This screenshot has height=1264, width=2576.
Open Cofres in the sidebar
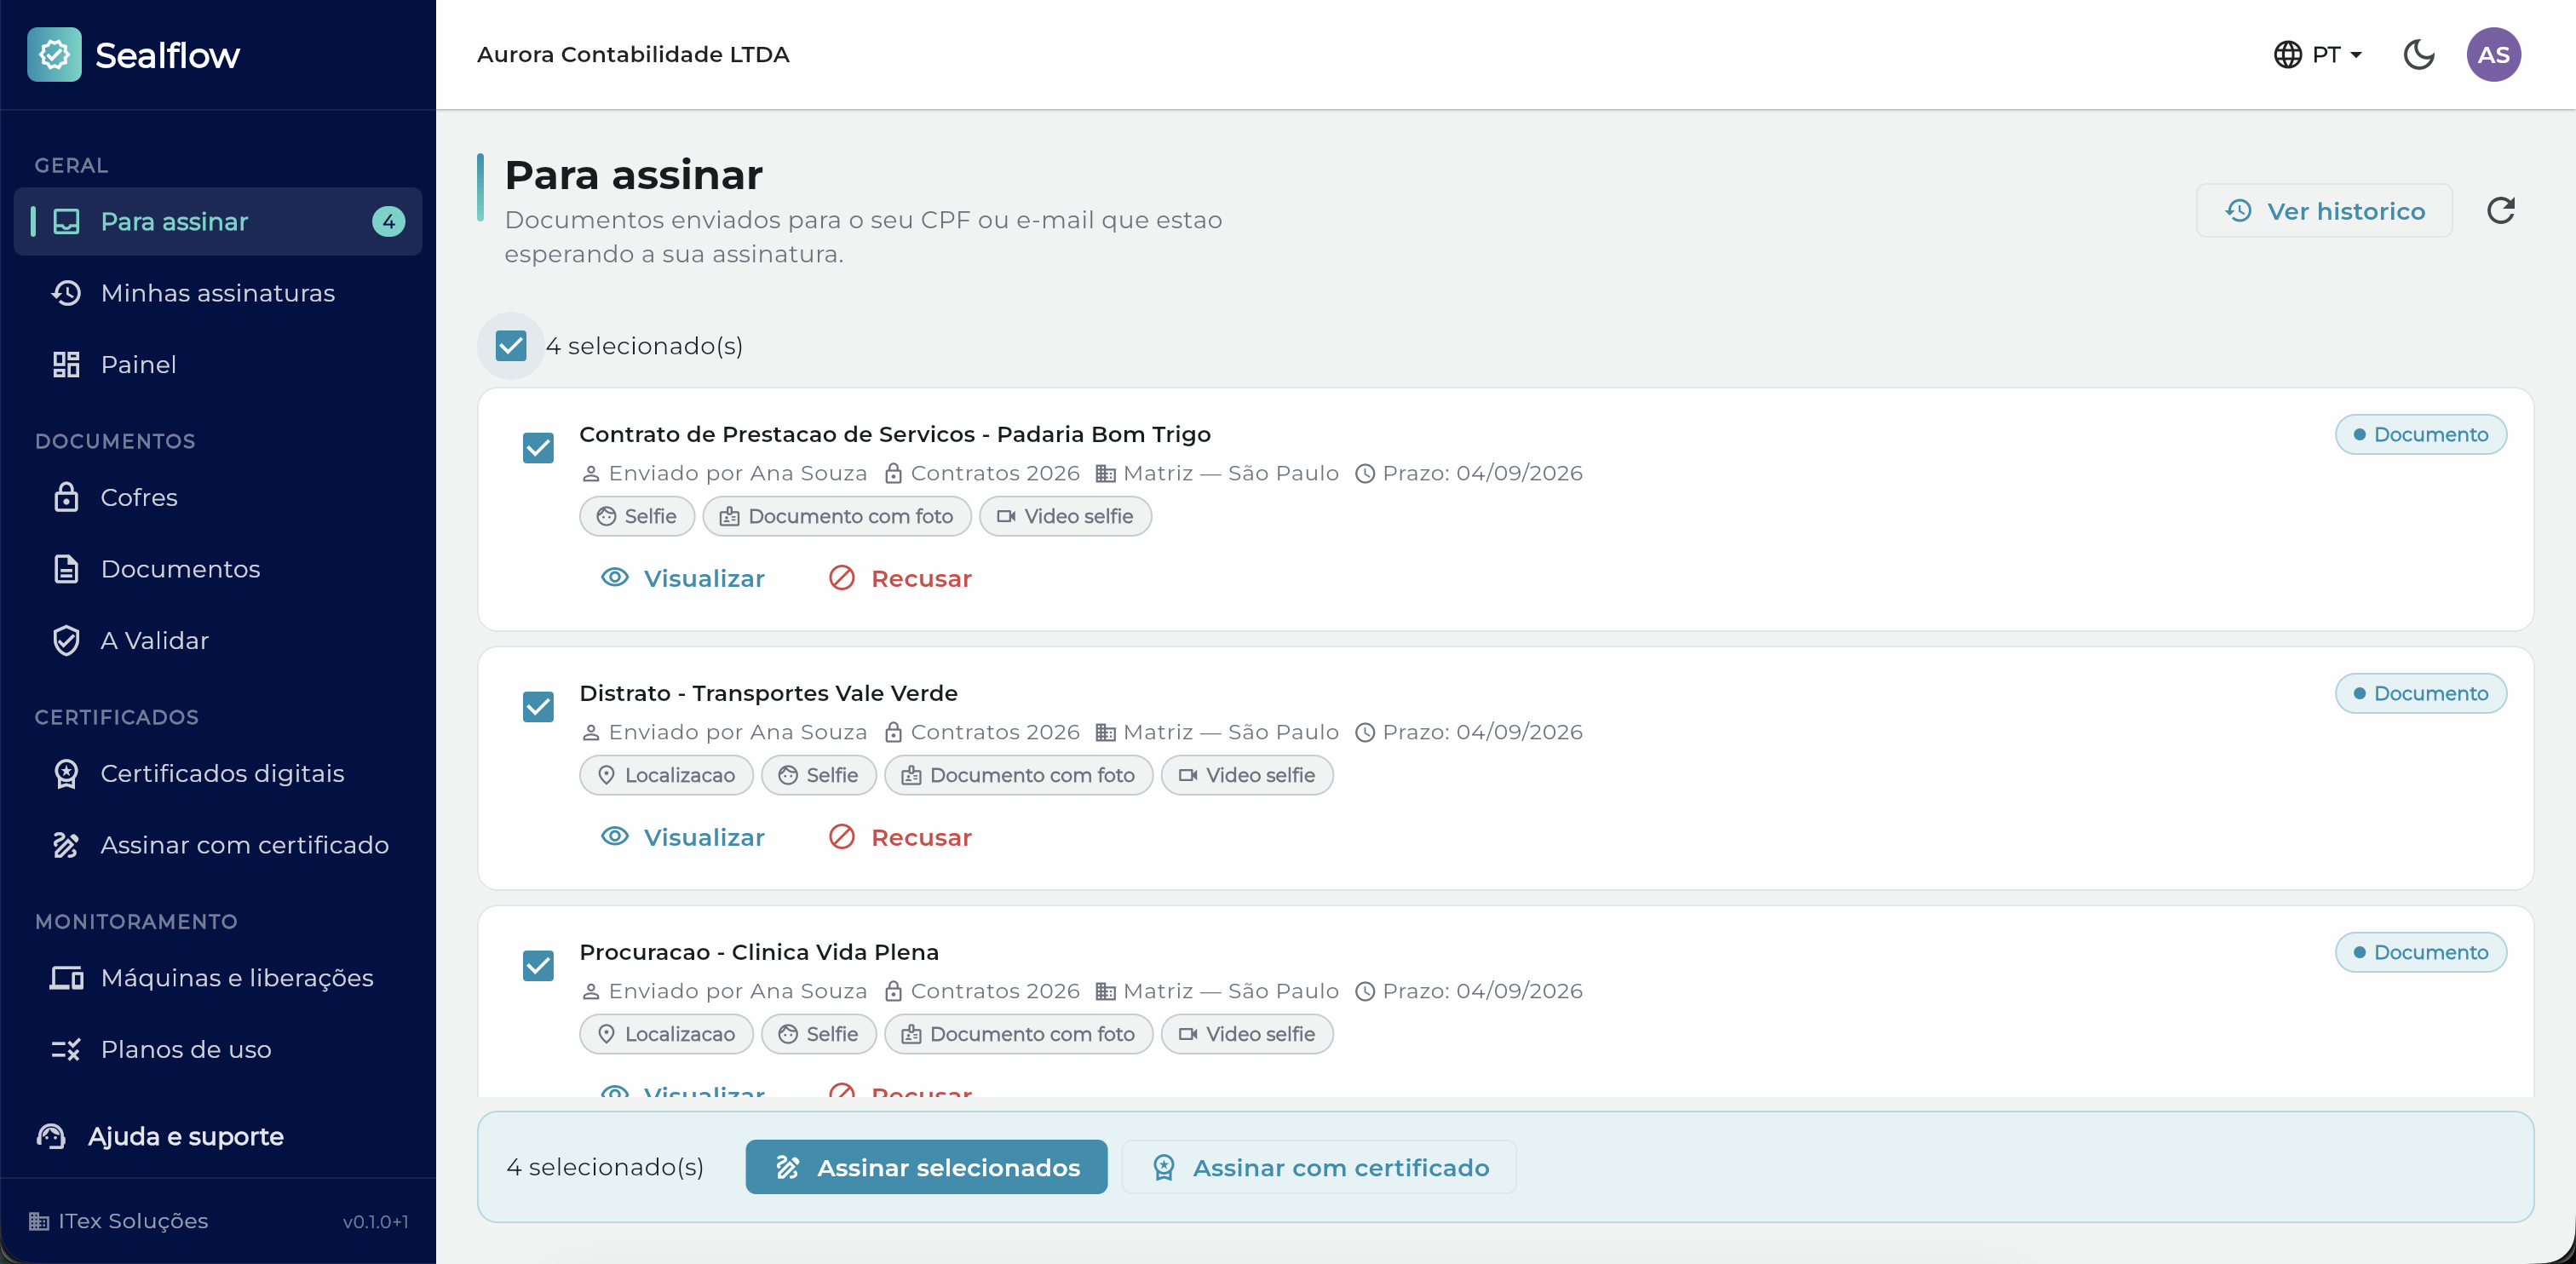click(218, 497)
